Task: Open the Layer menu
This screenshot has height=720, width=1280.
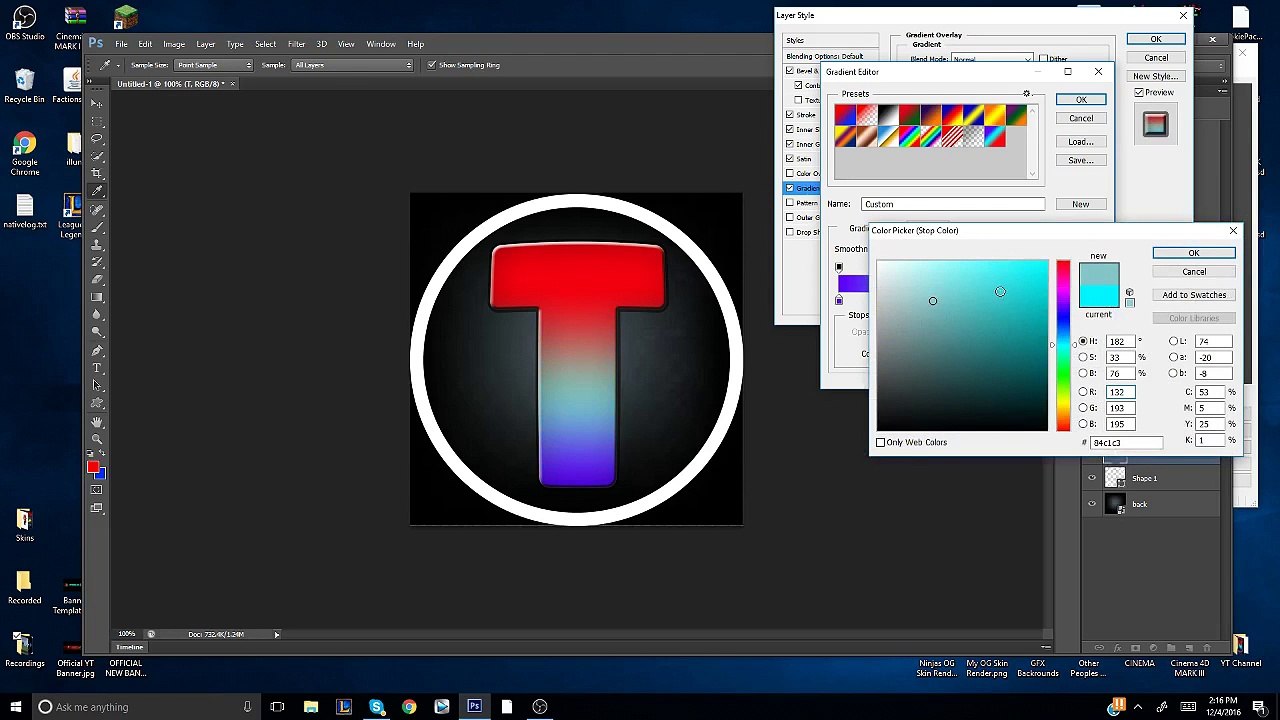Action: pyautogui.click(x=206, y=44)
